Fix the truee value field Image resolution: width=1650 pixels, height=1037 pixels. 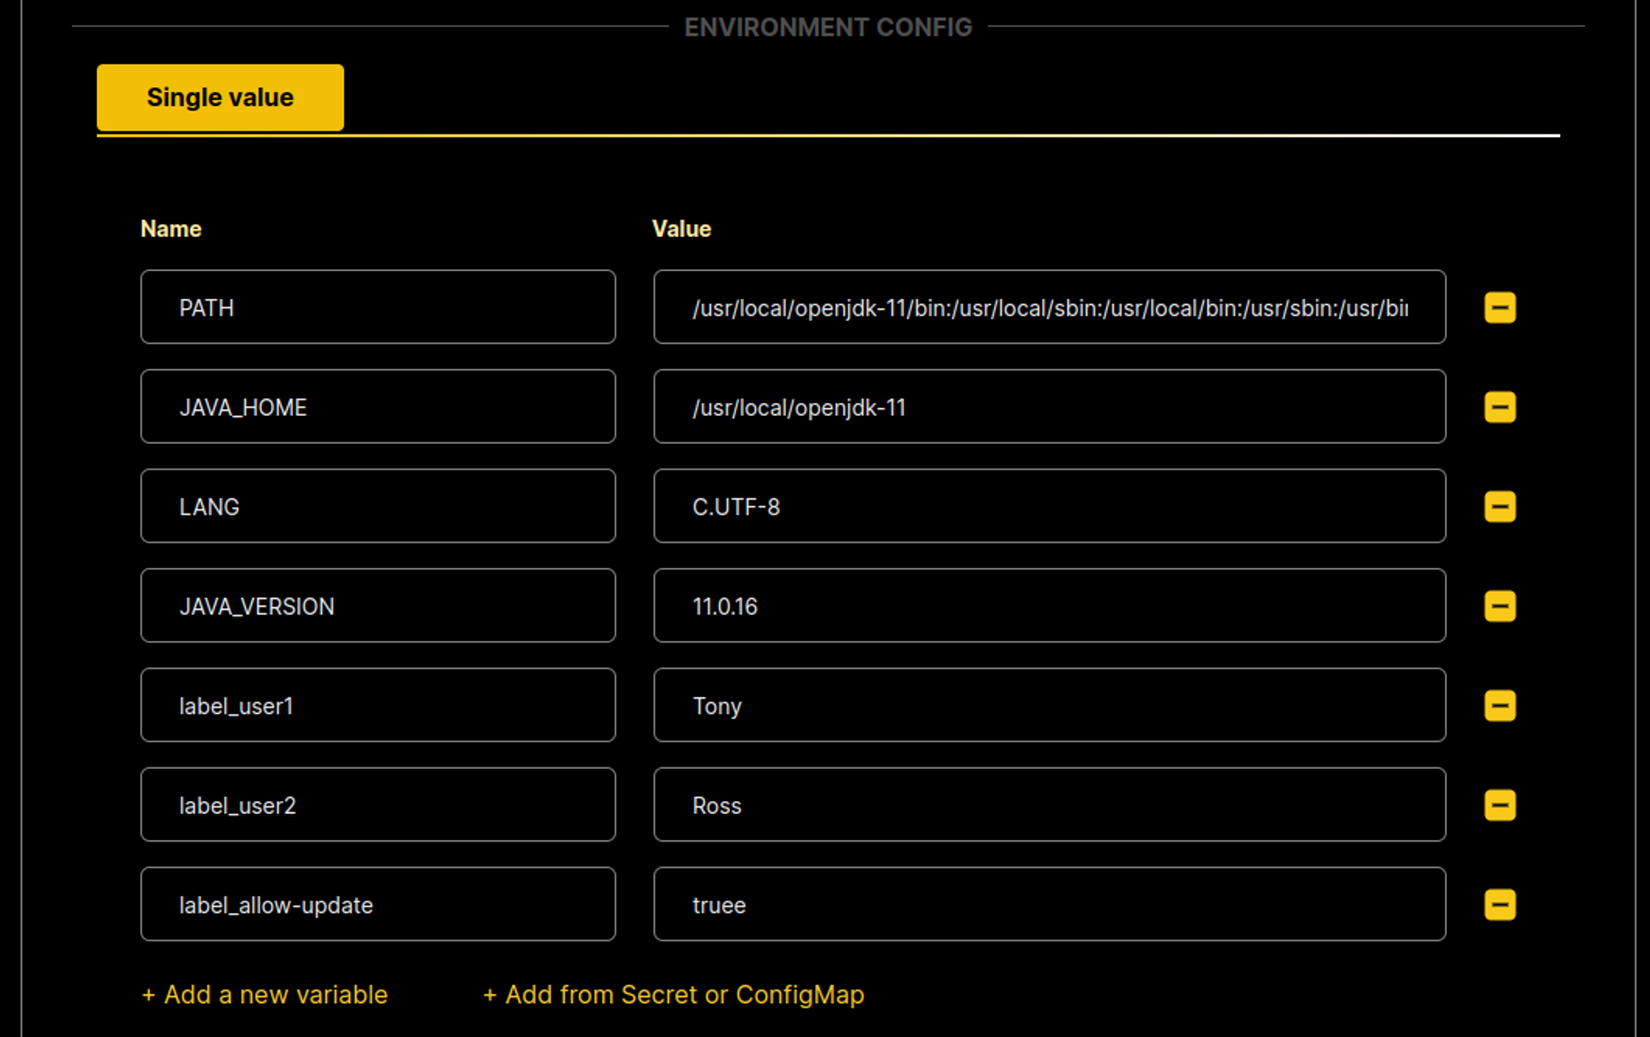click(x=1049, y=905)
